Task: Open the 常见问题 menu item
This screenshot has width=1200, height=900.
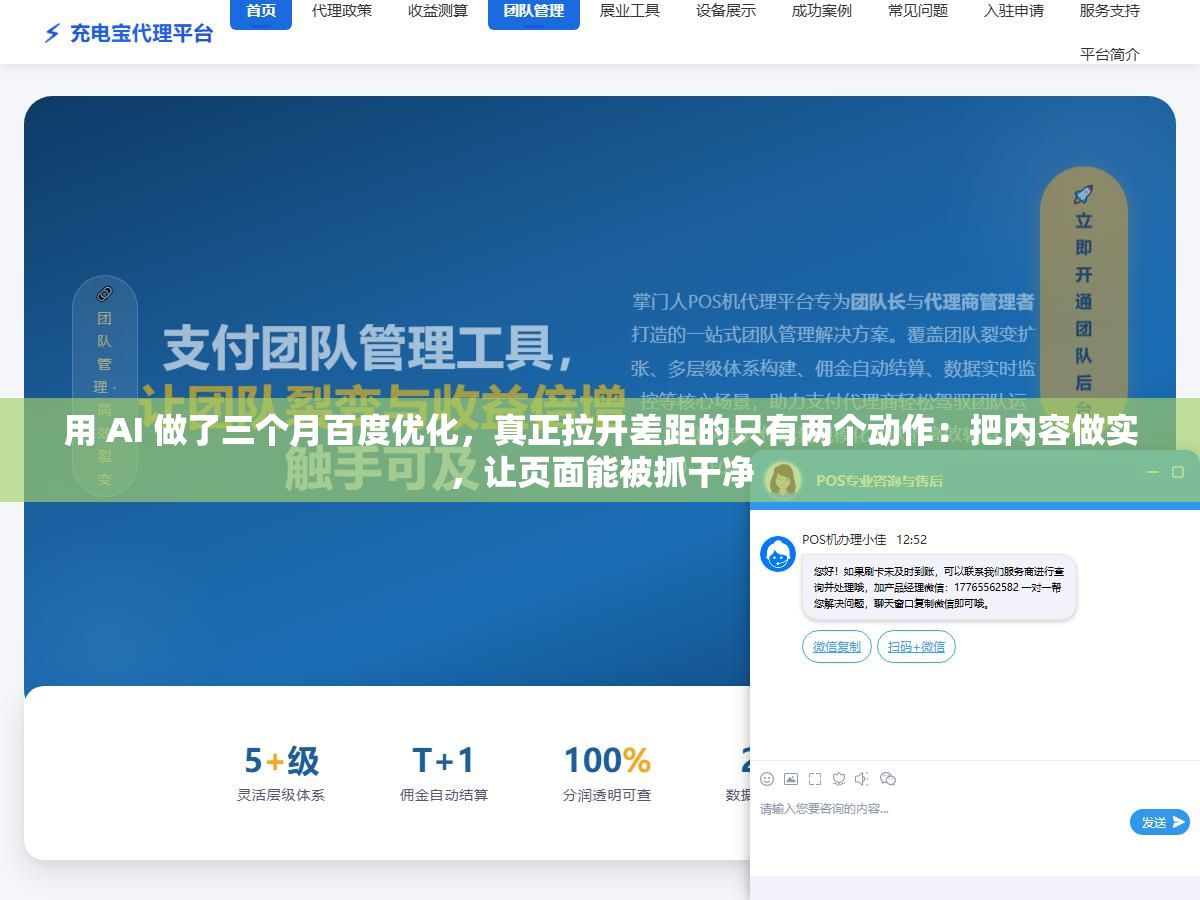Action: 918,11
